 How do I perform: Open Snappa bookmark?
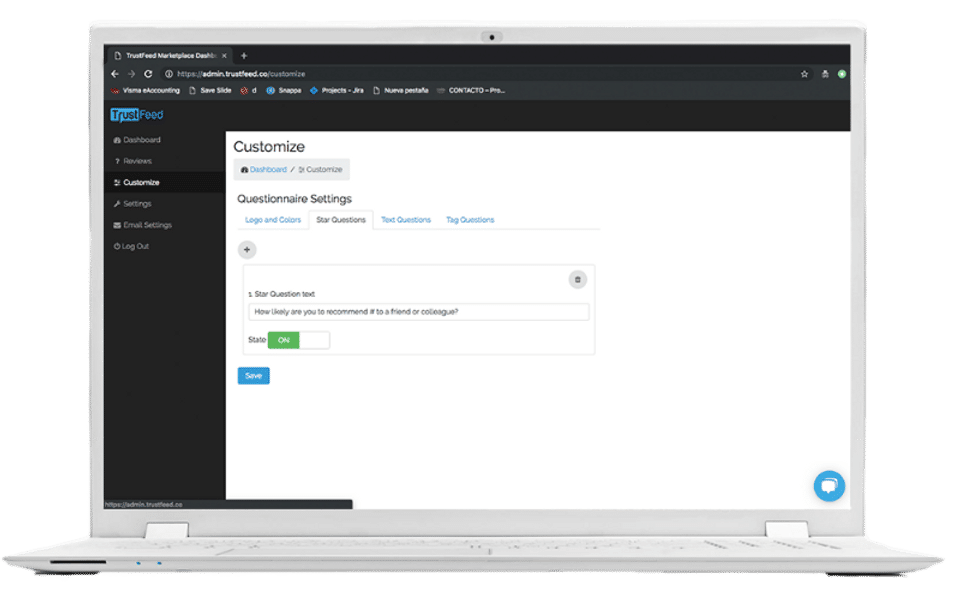(x=284, y=91)
